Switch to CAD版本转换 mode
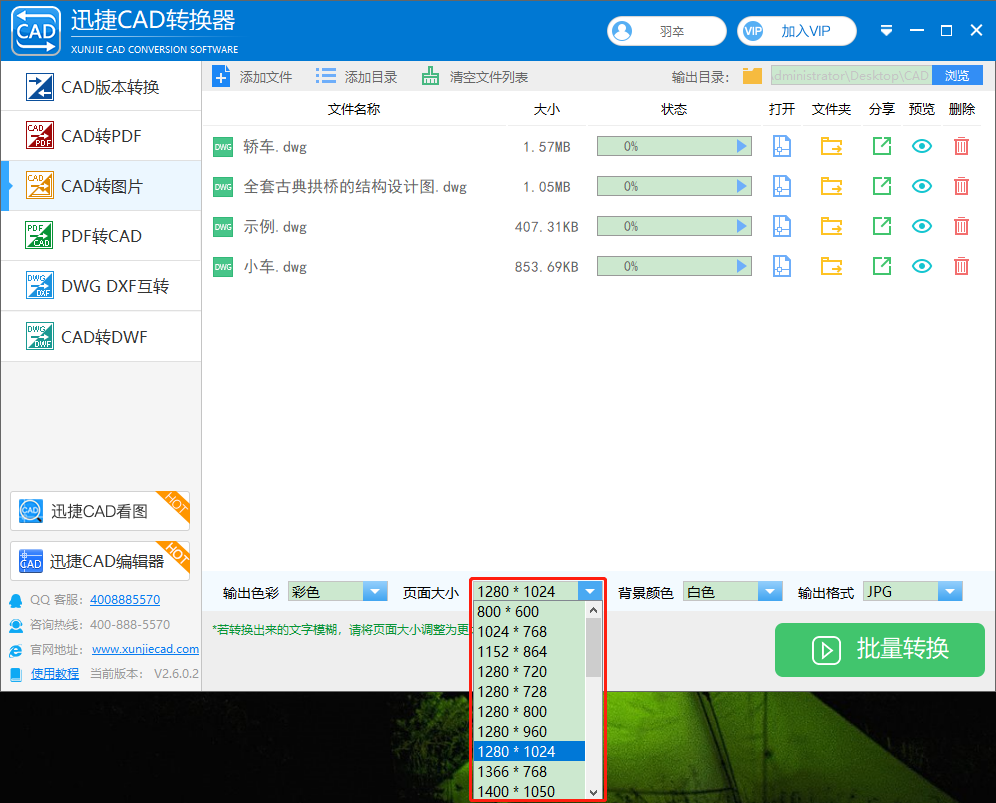This screenshot has height=803, width=996. pyautogui.click(x=102, y=87)
